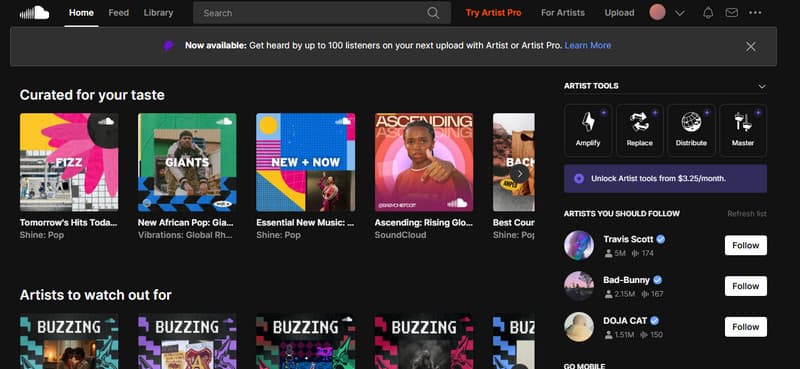
Task: Open the NEW + NOW playlist cover
Action: point(306,162)
